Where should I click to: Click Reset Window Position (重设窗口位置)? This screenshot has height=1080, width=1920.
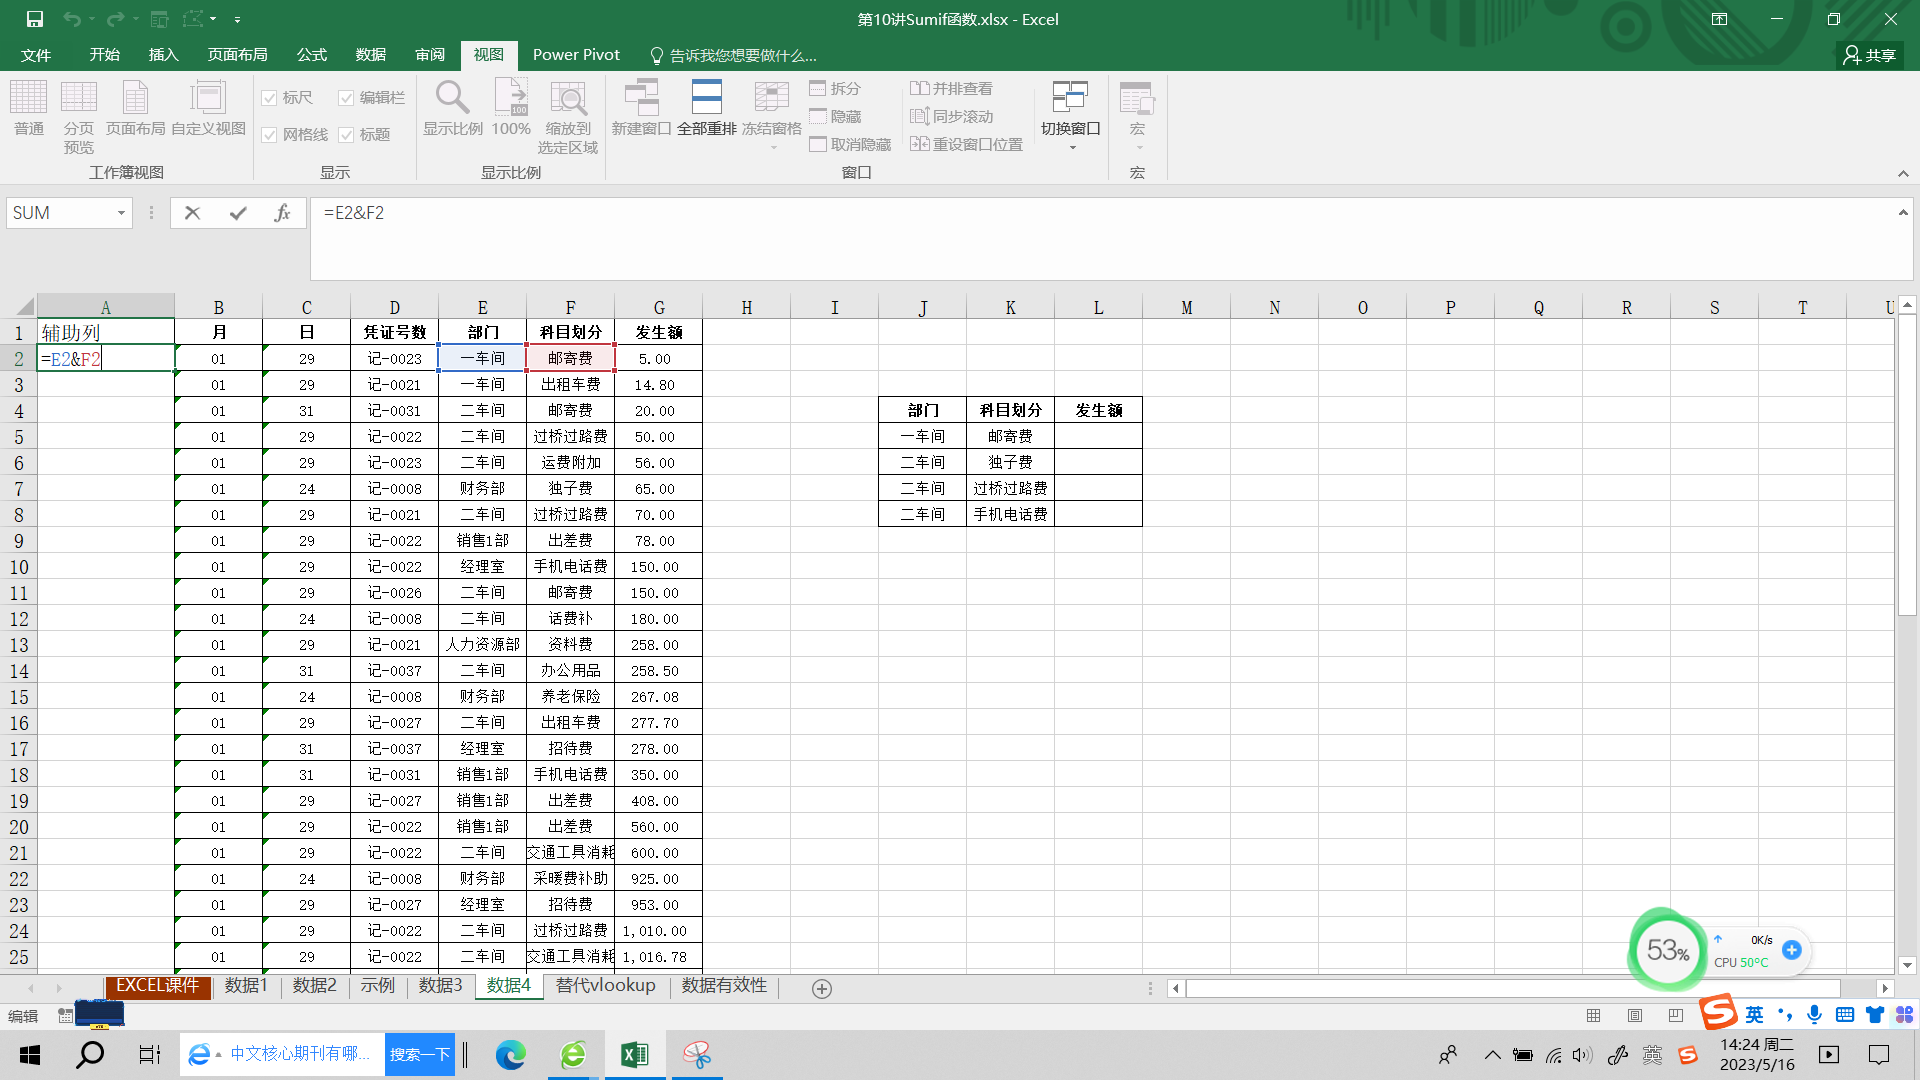click(966, 145)
